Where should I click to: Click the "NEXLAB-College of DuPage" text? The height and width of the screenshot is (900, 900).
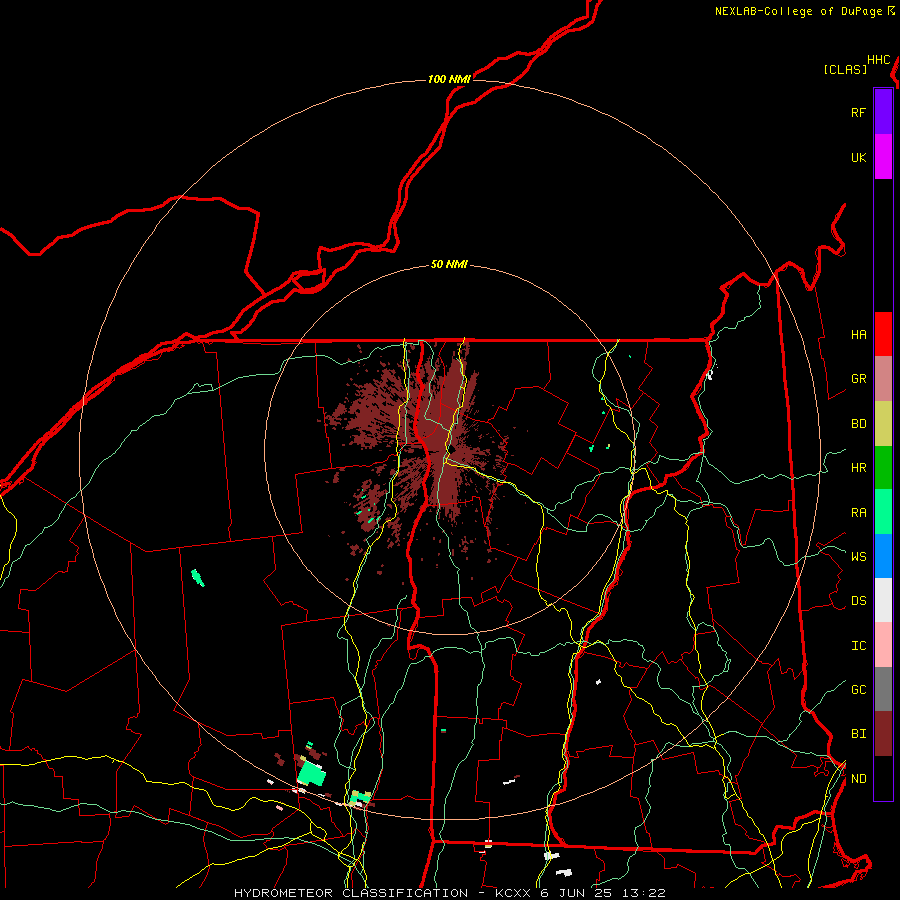coord(798,11)
